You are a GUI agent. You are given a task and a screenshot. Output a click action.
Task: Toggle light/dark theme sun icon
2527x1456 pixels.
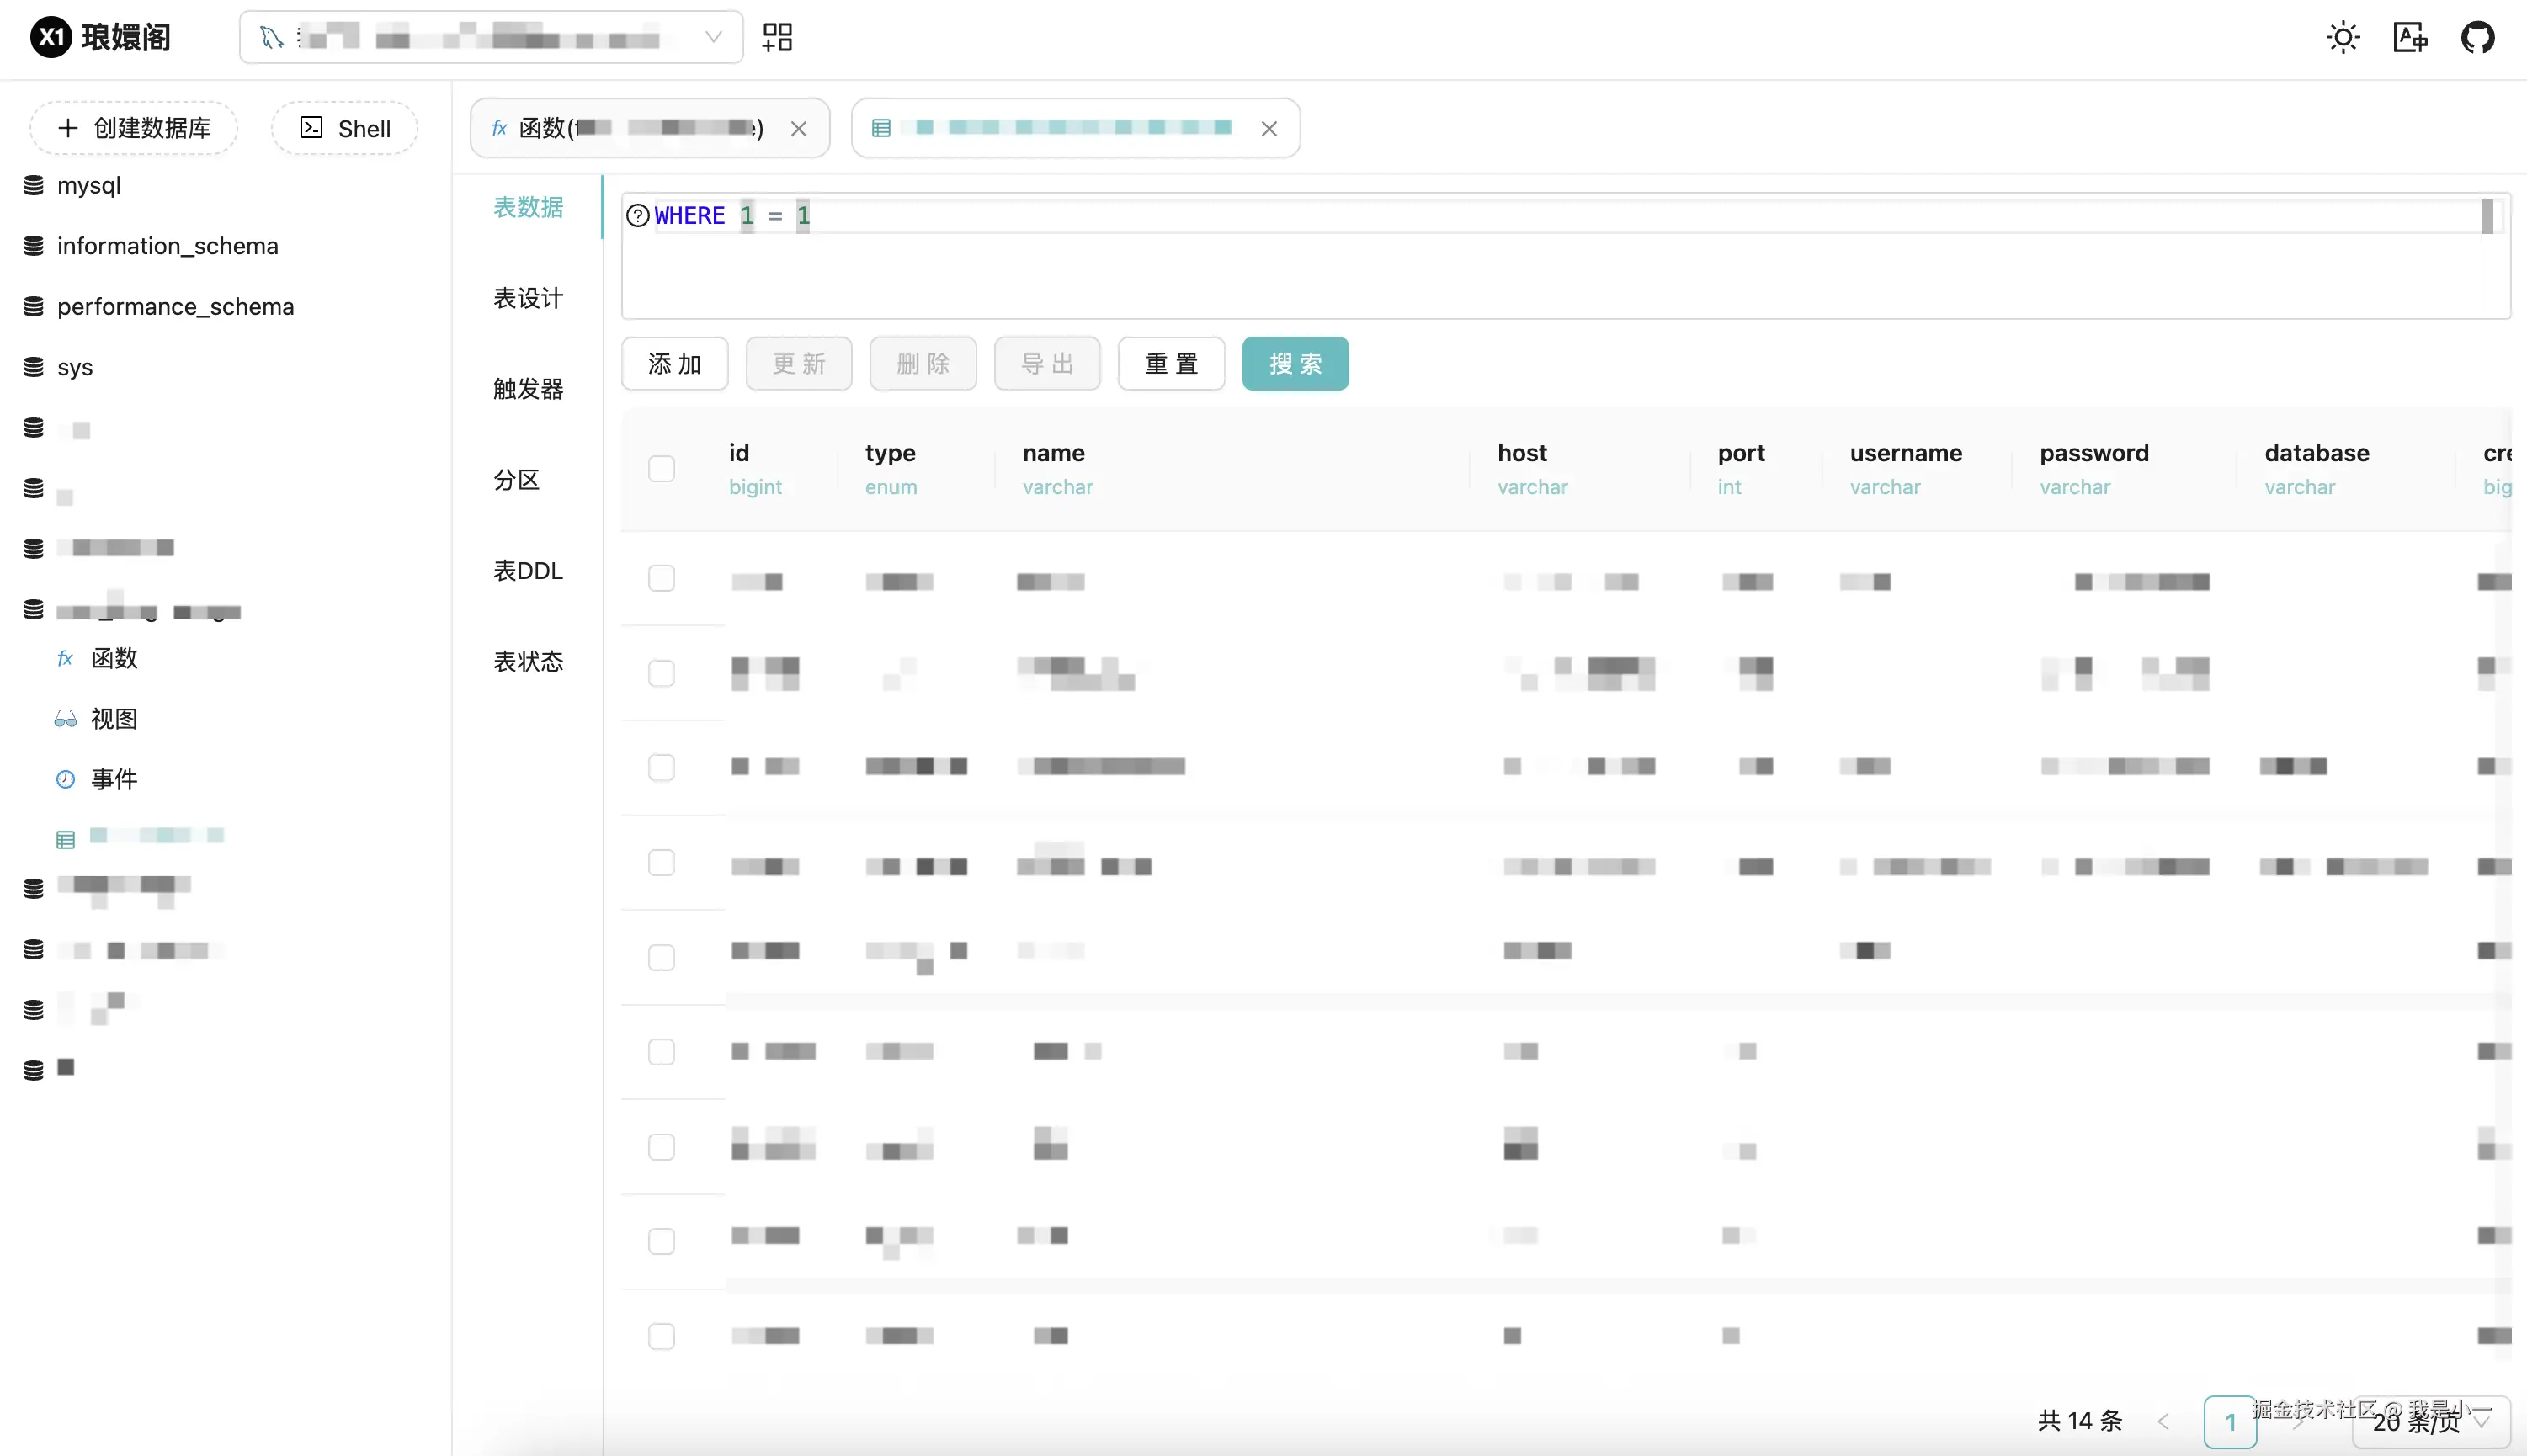[2343, 38]
